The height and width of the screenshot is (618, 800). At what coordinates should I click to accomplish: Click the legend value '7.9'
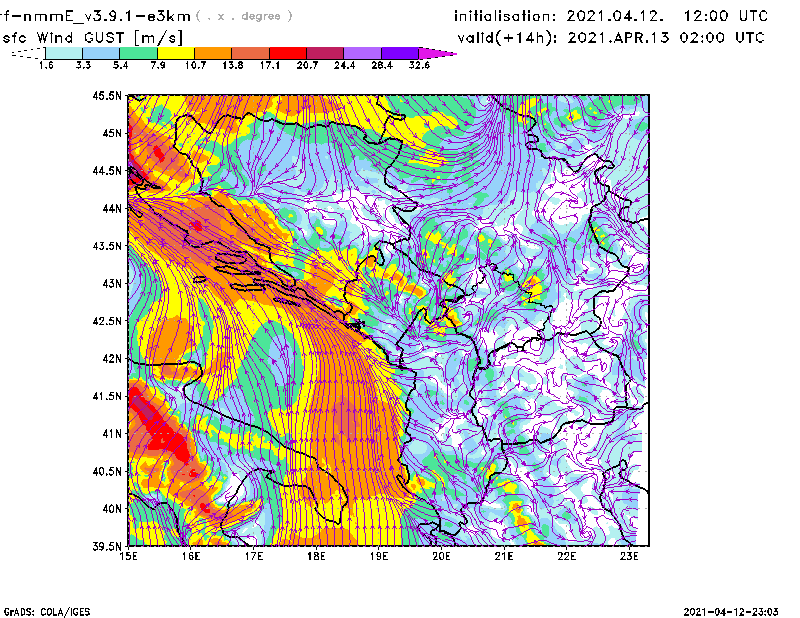pyautogui.click(x=158, y=65)
